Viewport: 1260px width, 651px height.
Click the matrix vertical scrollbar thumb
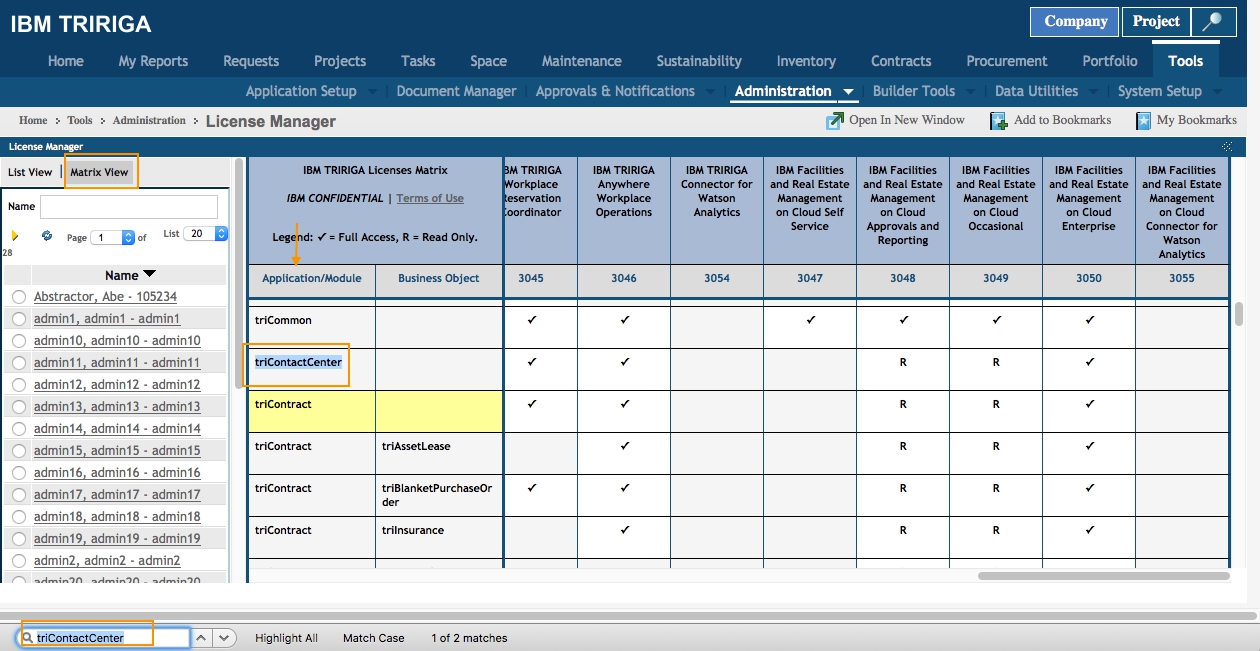(1239, 315)
